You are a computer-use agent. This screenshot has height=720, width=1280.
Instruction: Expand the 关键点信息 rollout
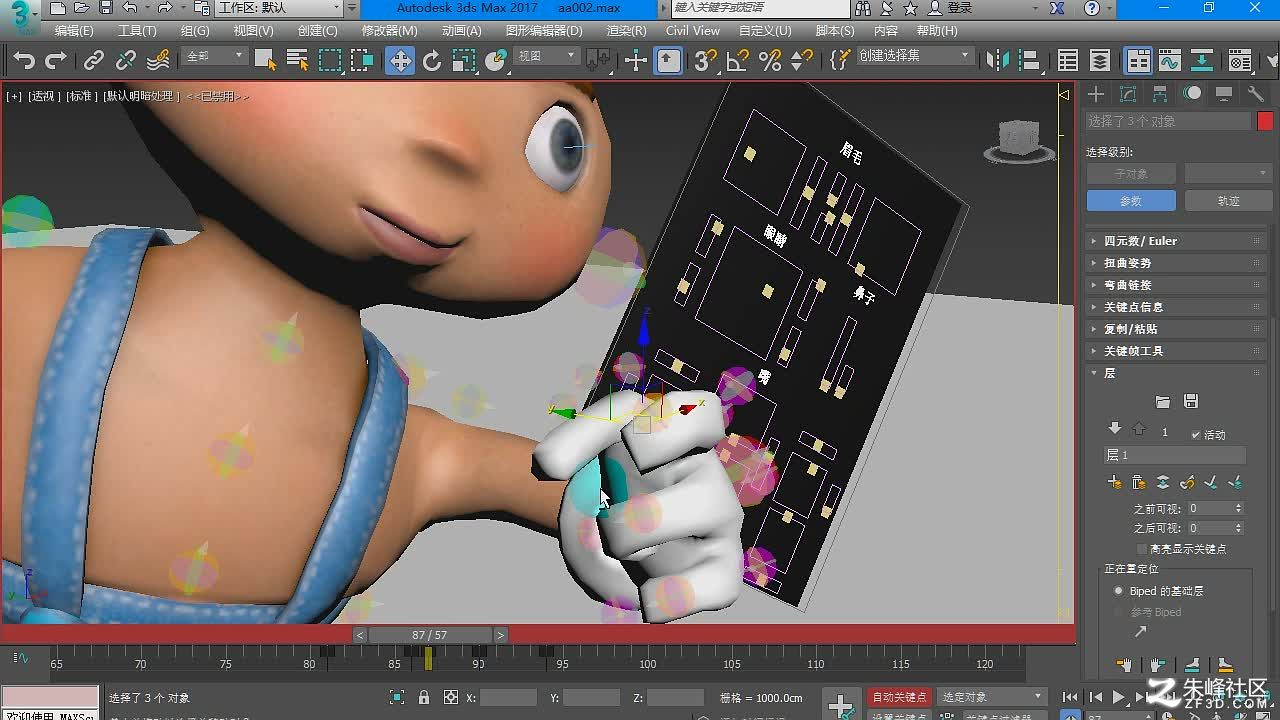pos(1175,307)
